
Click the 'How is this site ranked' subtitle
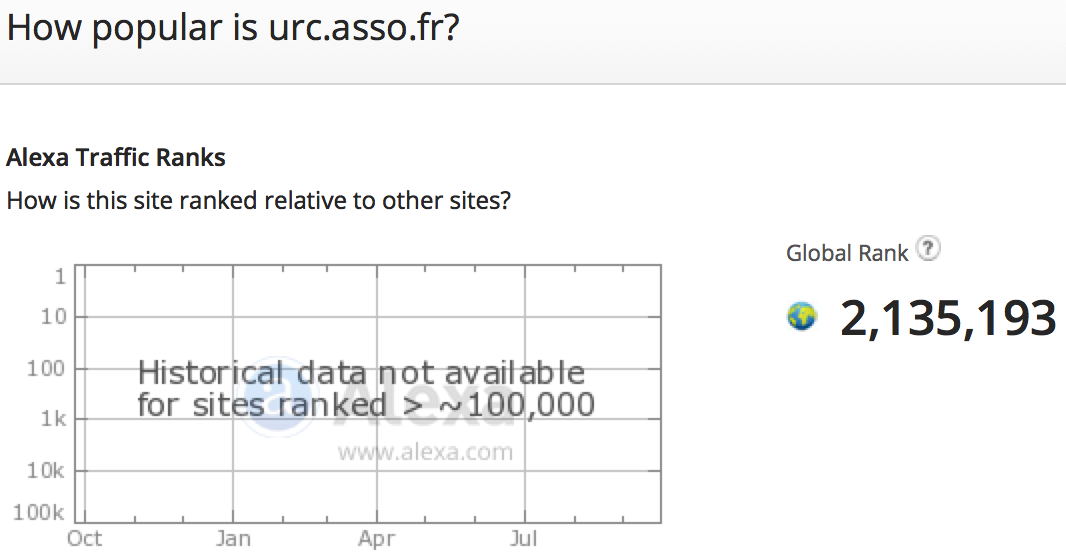pos(258,201)
